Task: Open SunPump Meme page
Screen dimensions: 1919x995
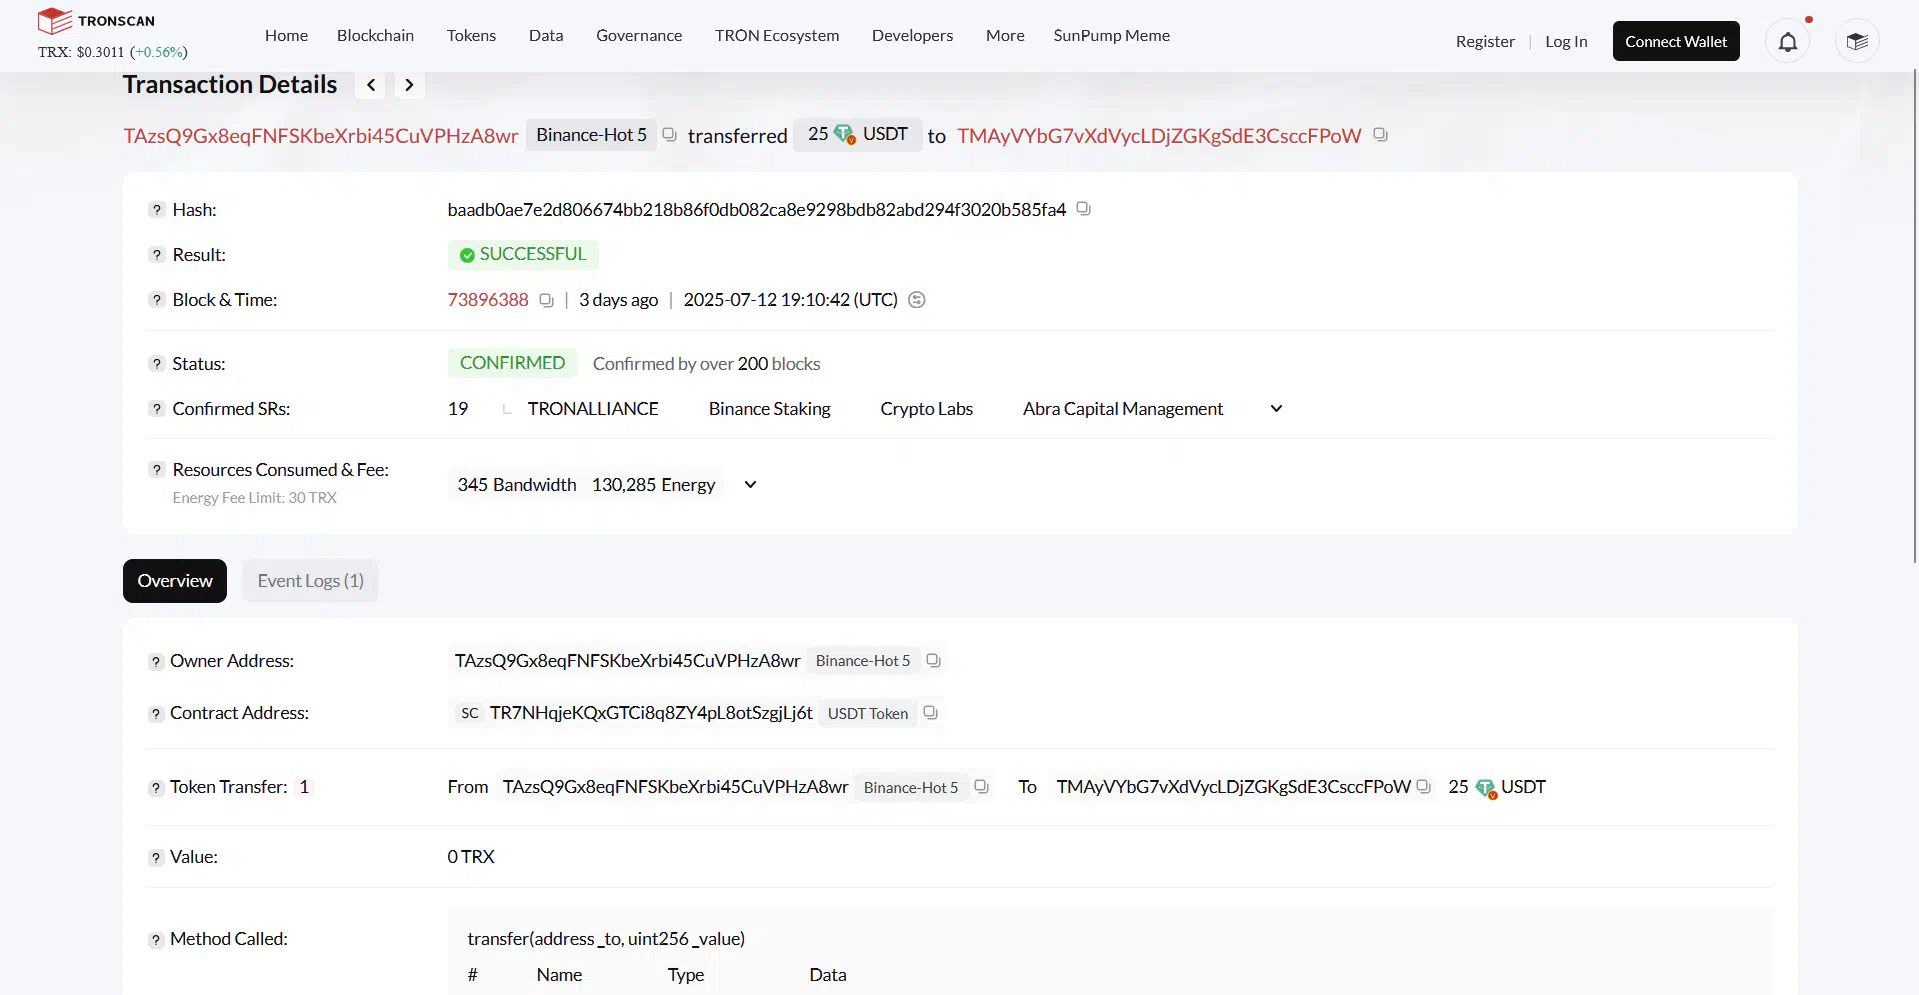Action: pyautogui.click(x=1111, y=35)
